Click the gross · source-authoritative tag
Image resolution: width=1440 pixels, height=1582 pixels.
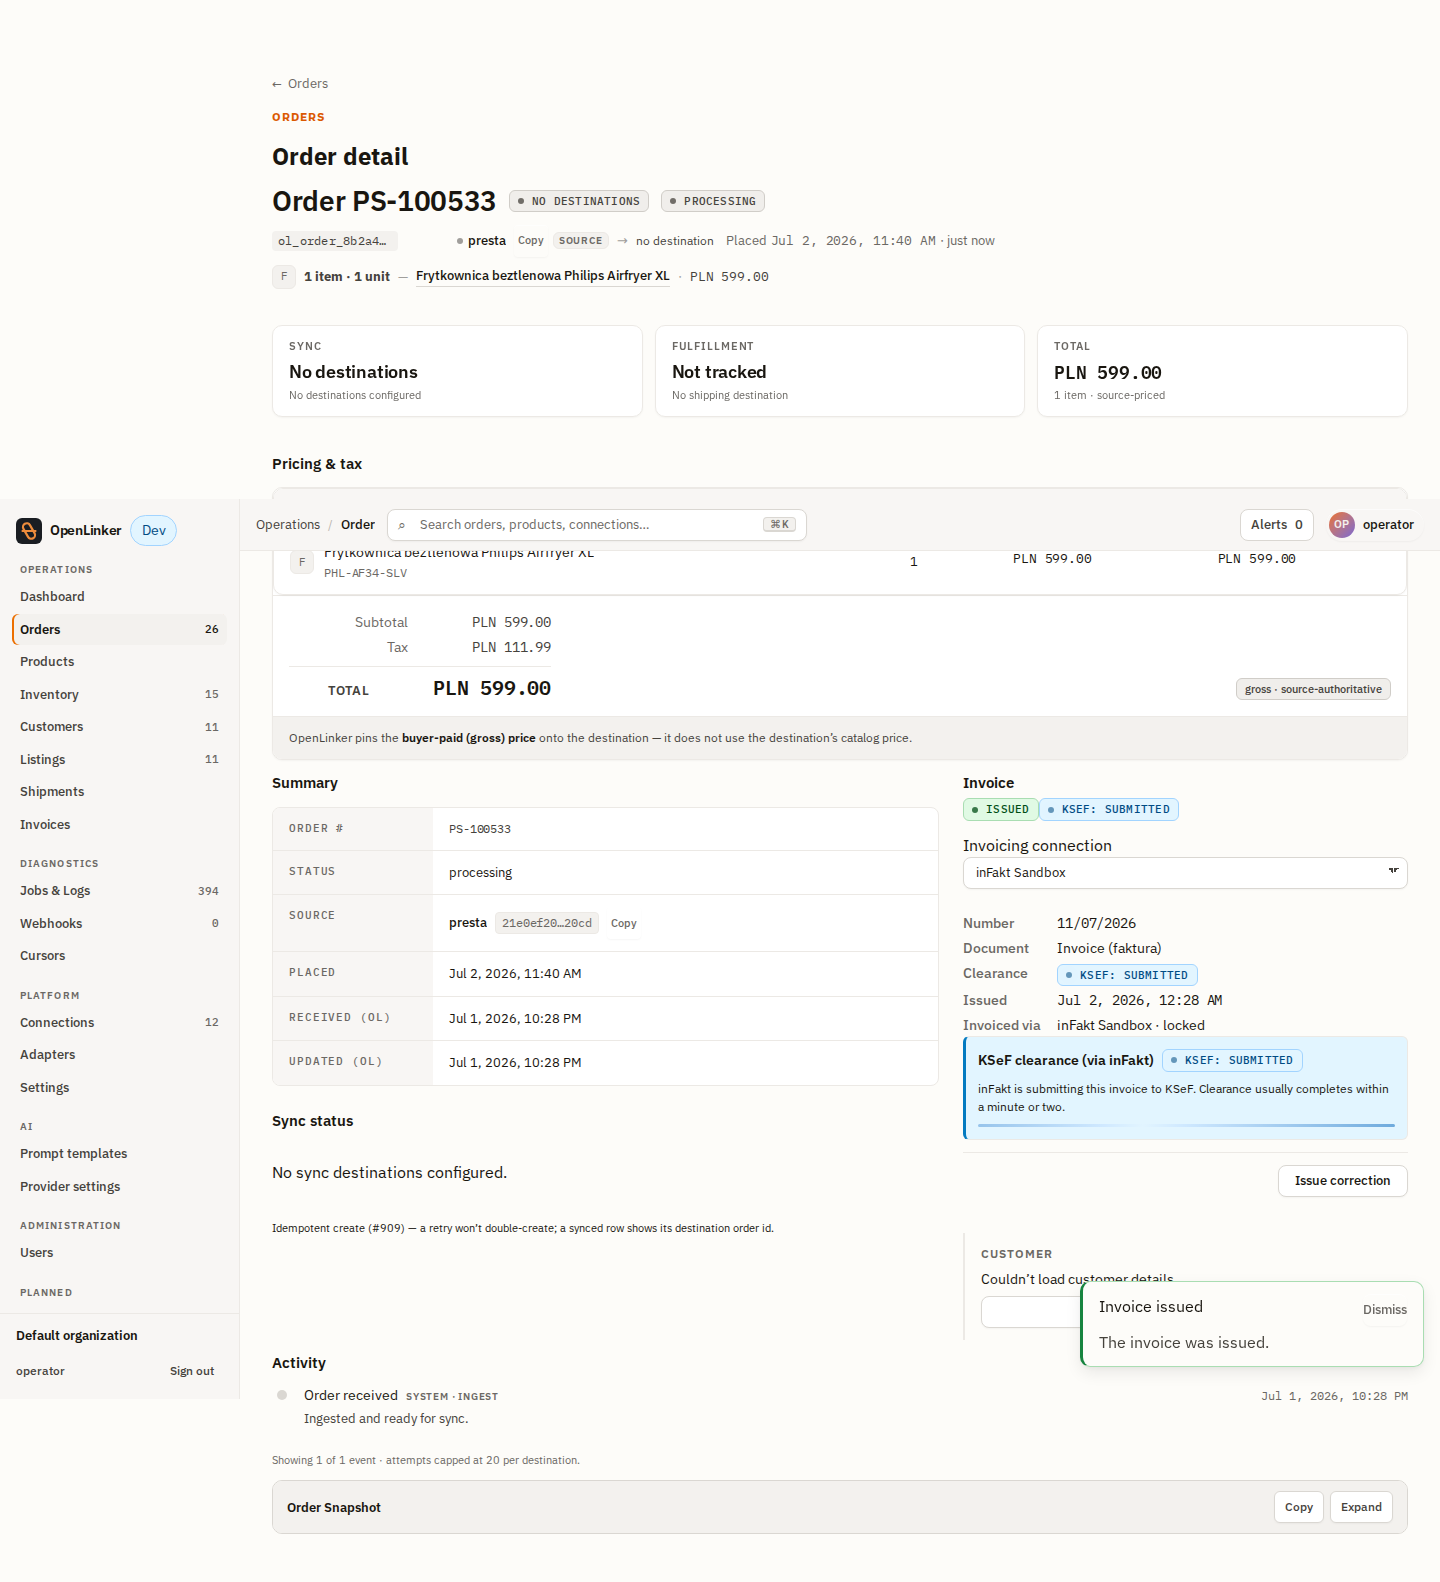[x=1313, y=690]
